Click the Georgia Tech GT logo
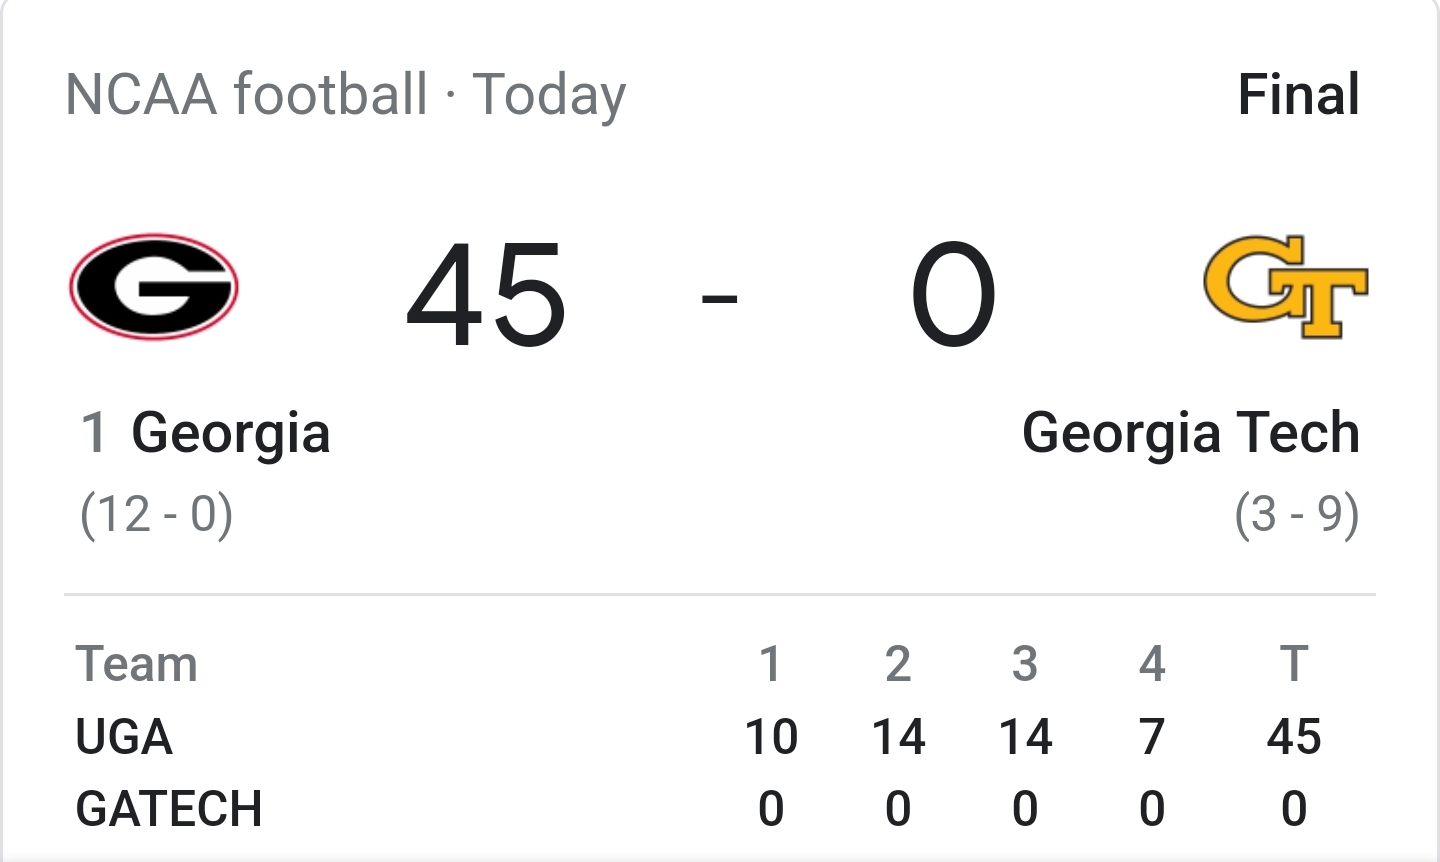Image resolution: width=1440 pixels, height=862 pixels. (x=1285, y=287)
